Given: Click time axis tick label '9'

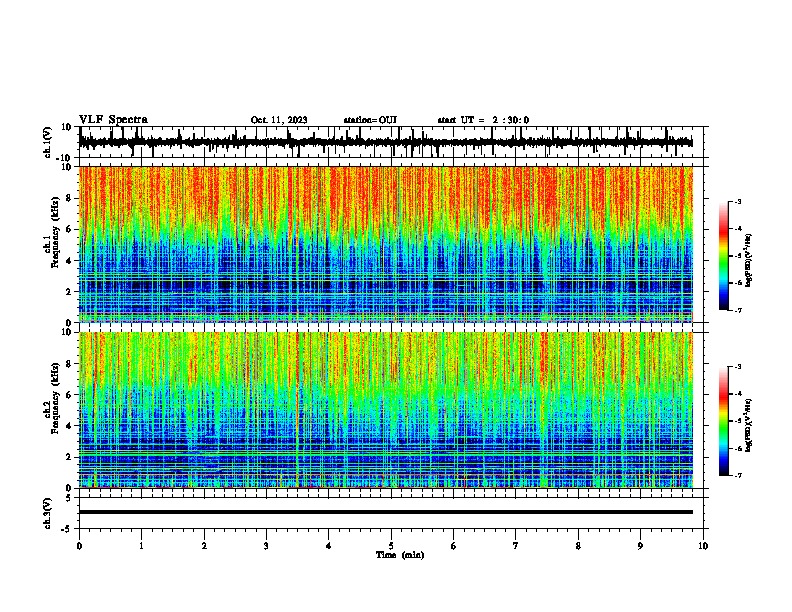Looking at the screenshot, I should (x=640, y=546).
